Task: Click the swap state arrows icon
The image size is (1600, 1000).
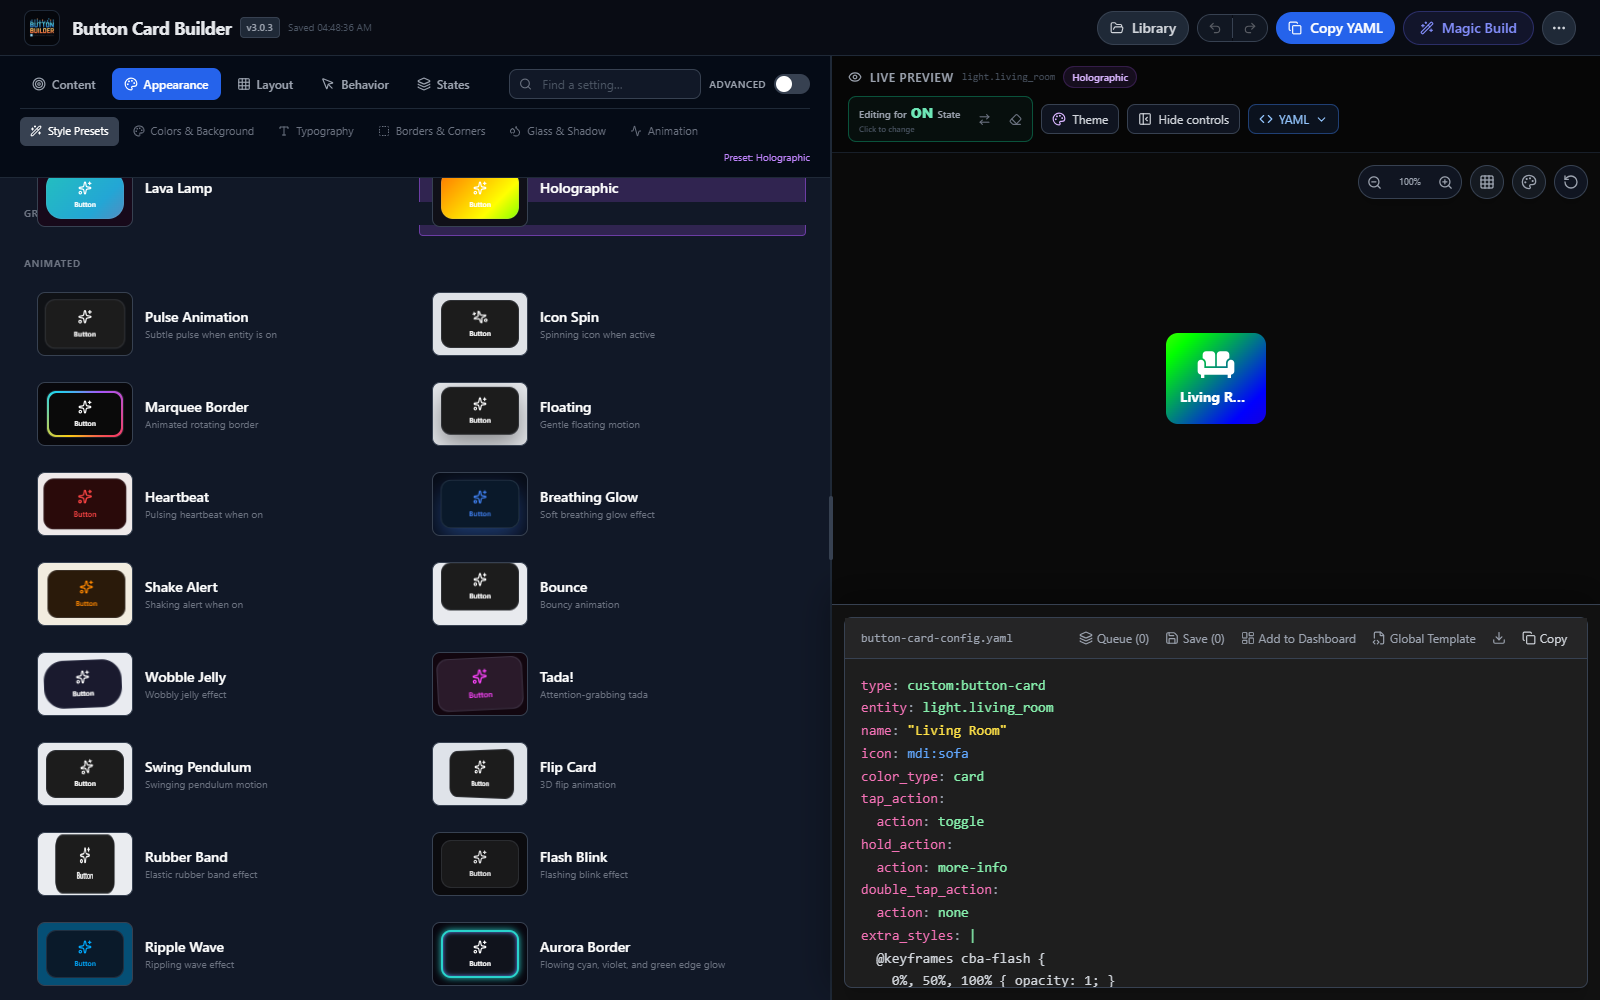Action: [x=984, y=119]
